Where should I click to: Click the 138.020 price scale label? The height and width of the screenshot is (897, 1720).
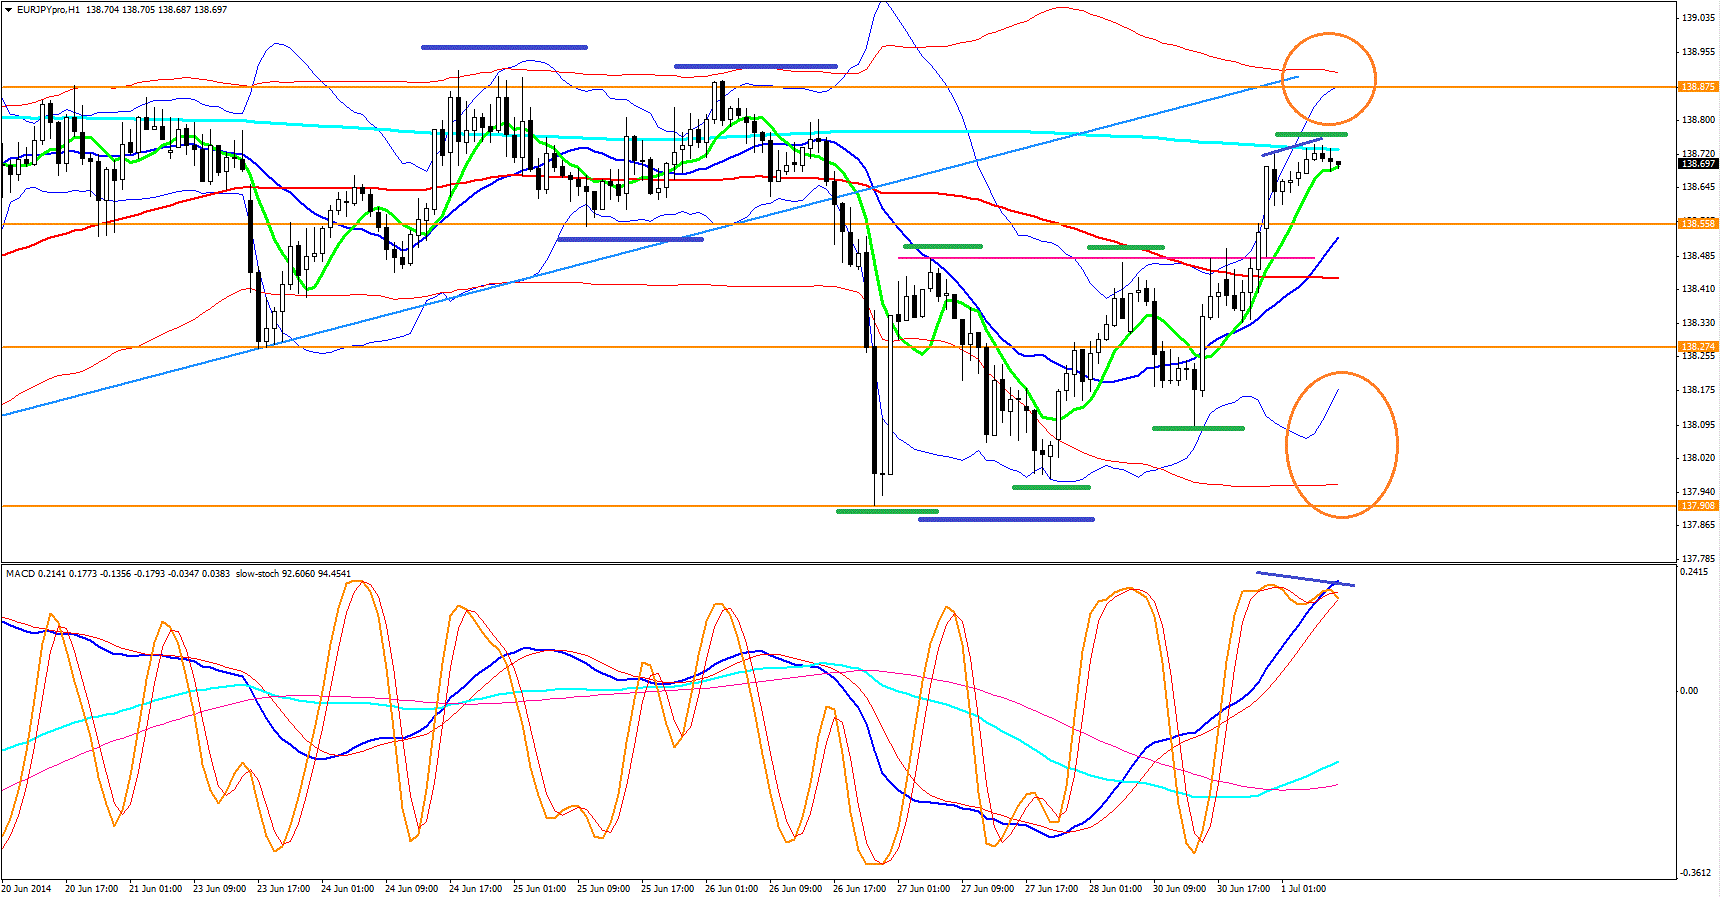1698,458
